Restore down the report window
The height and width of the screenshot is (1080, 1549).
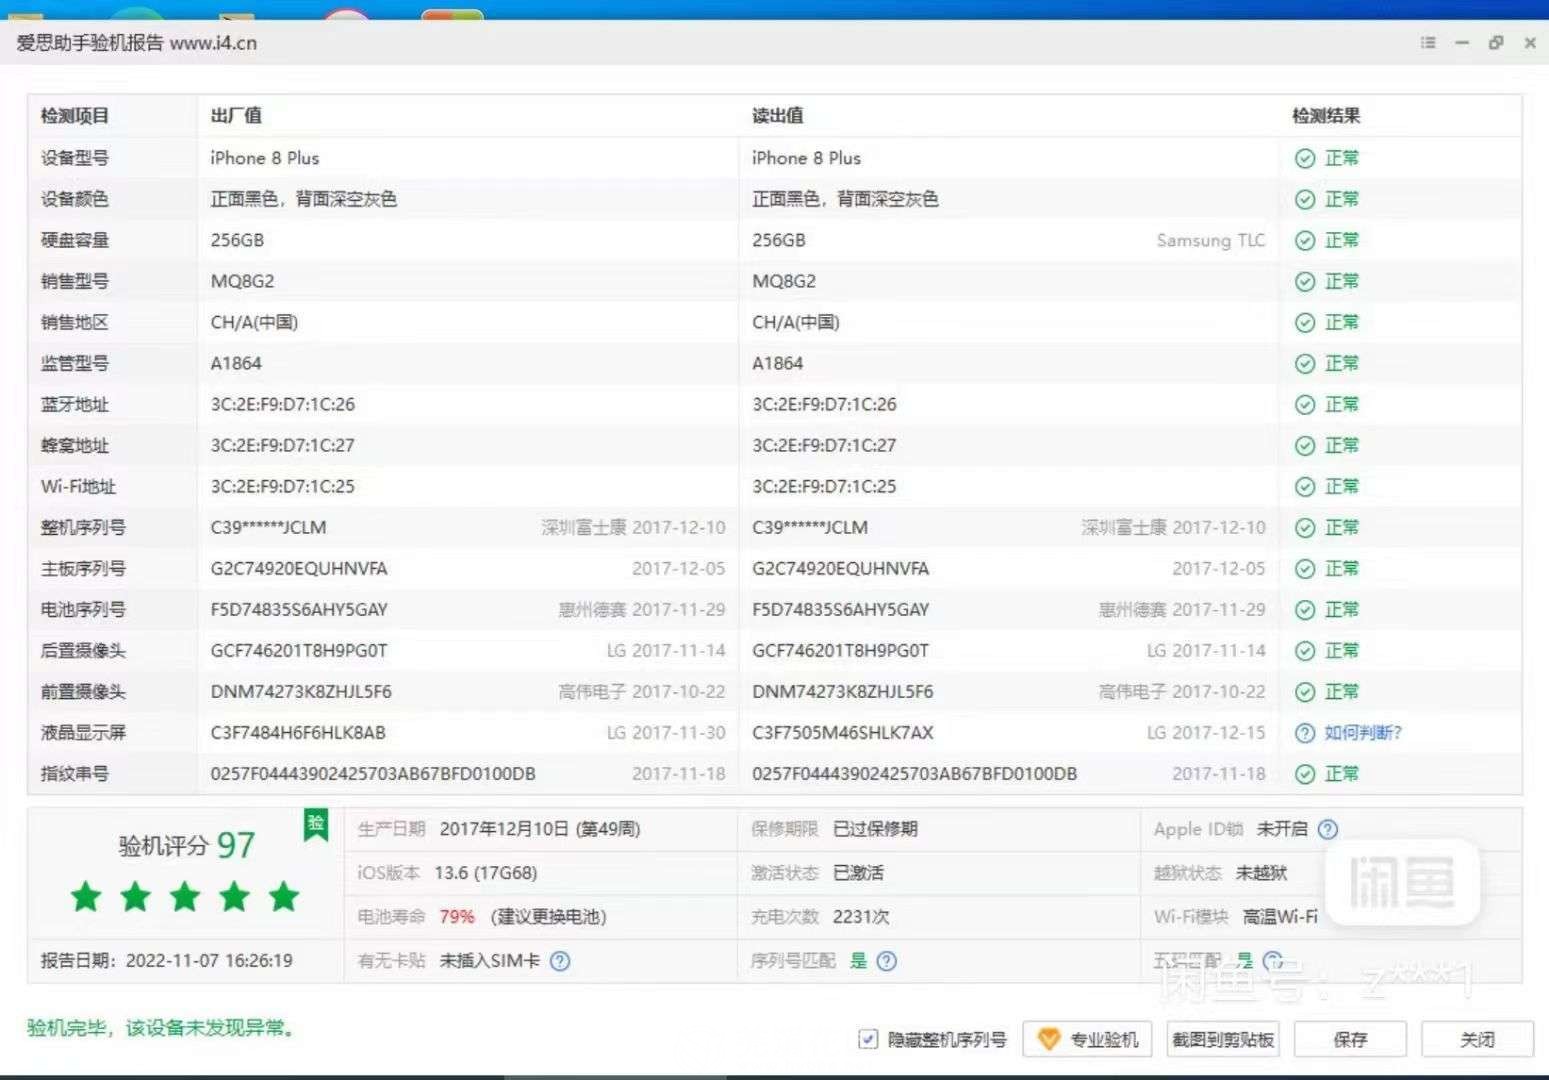coord(1496,43)
